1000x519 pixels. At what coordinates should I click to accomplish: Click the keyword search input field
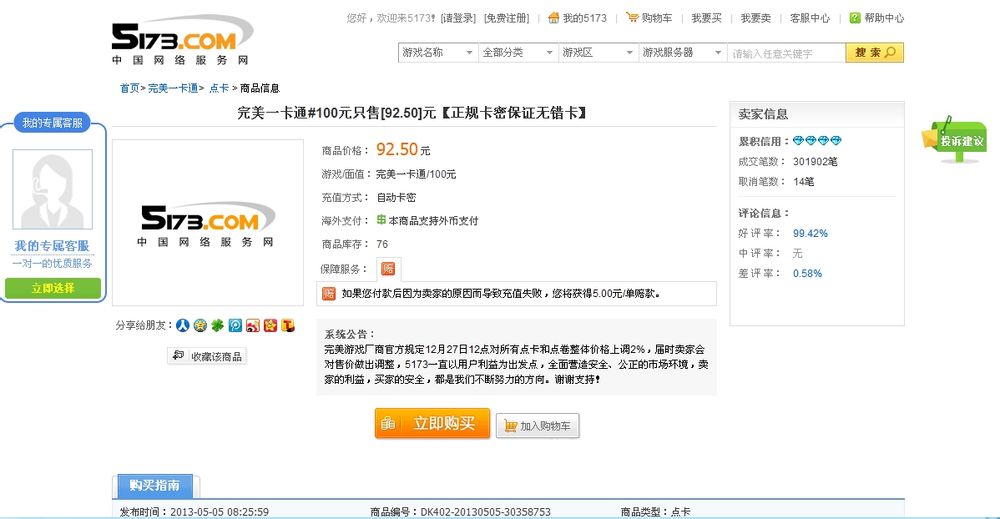(786, 53)
